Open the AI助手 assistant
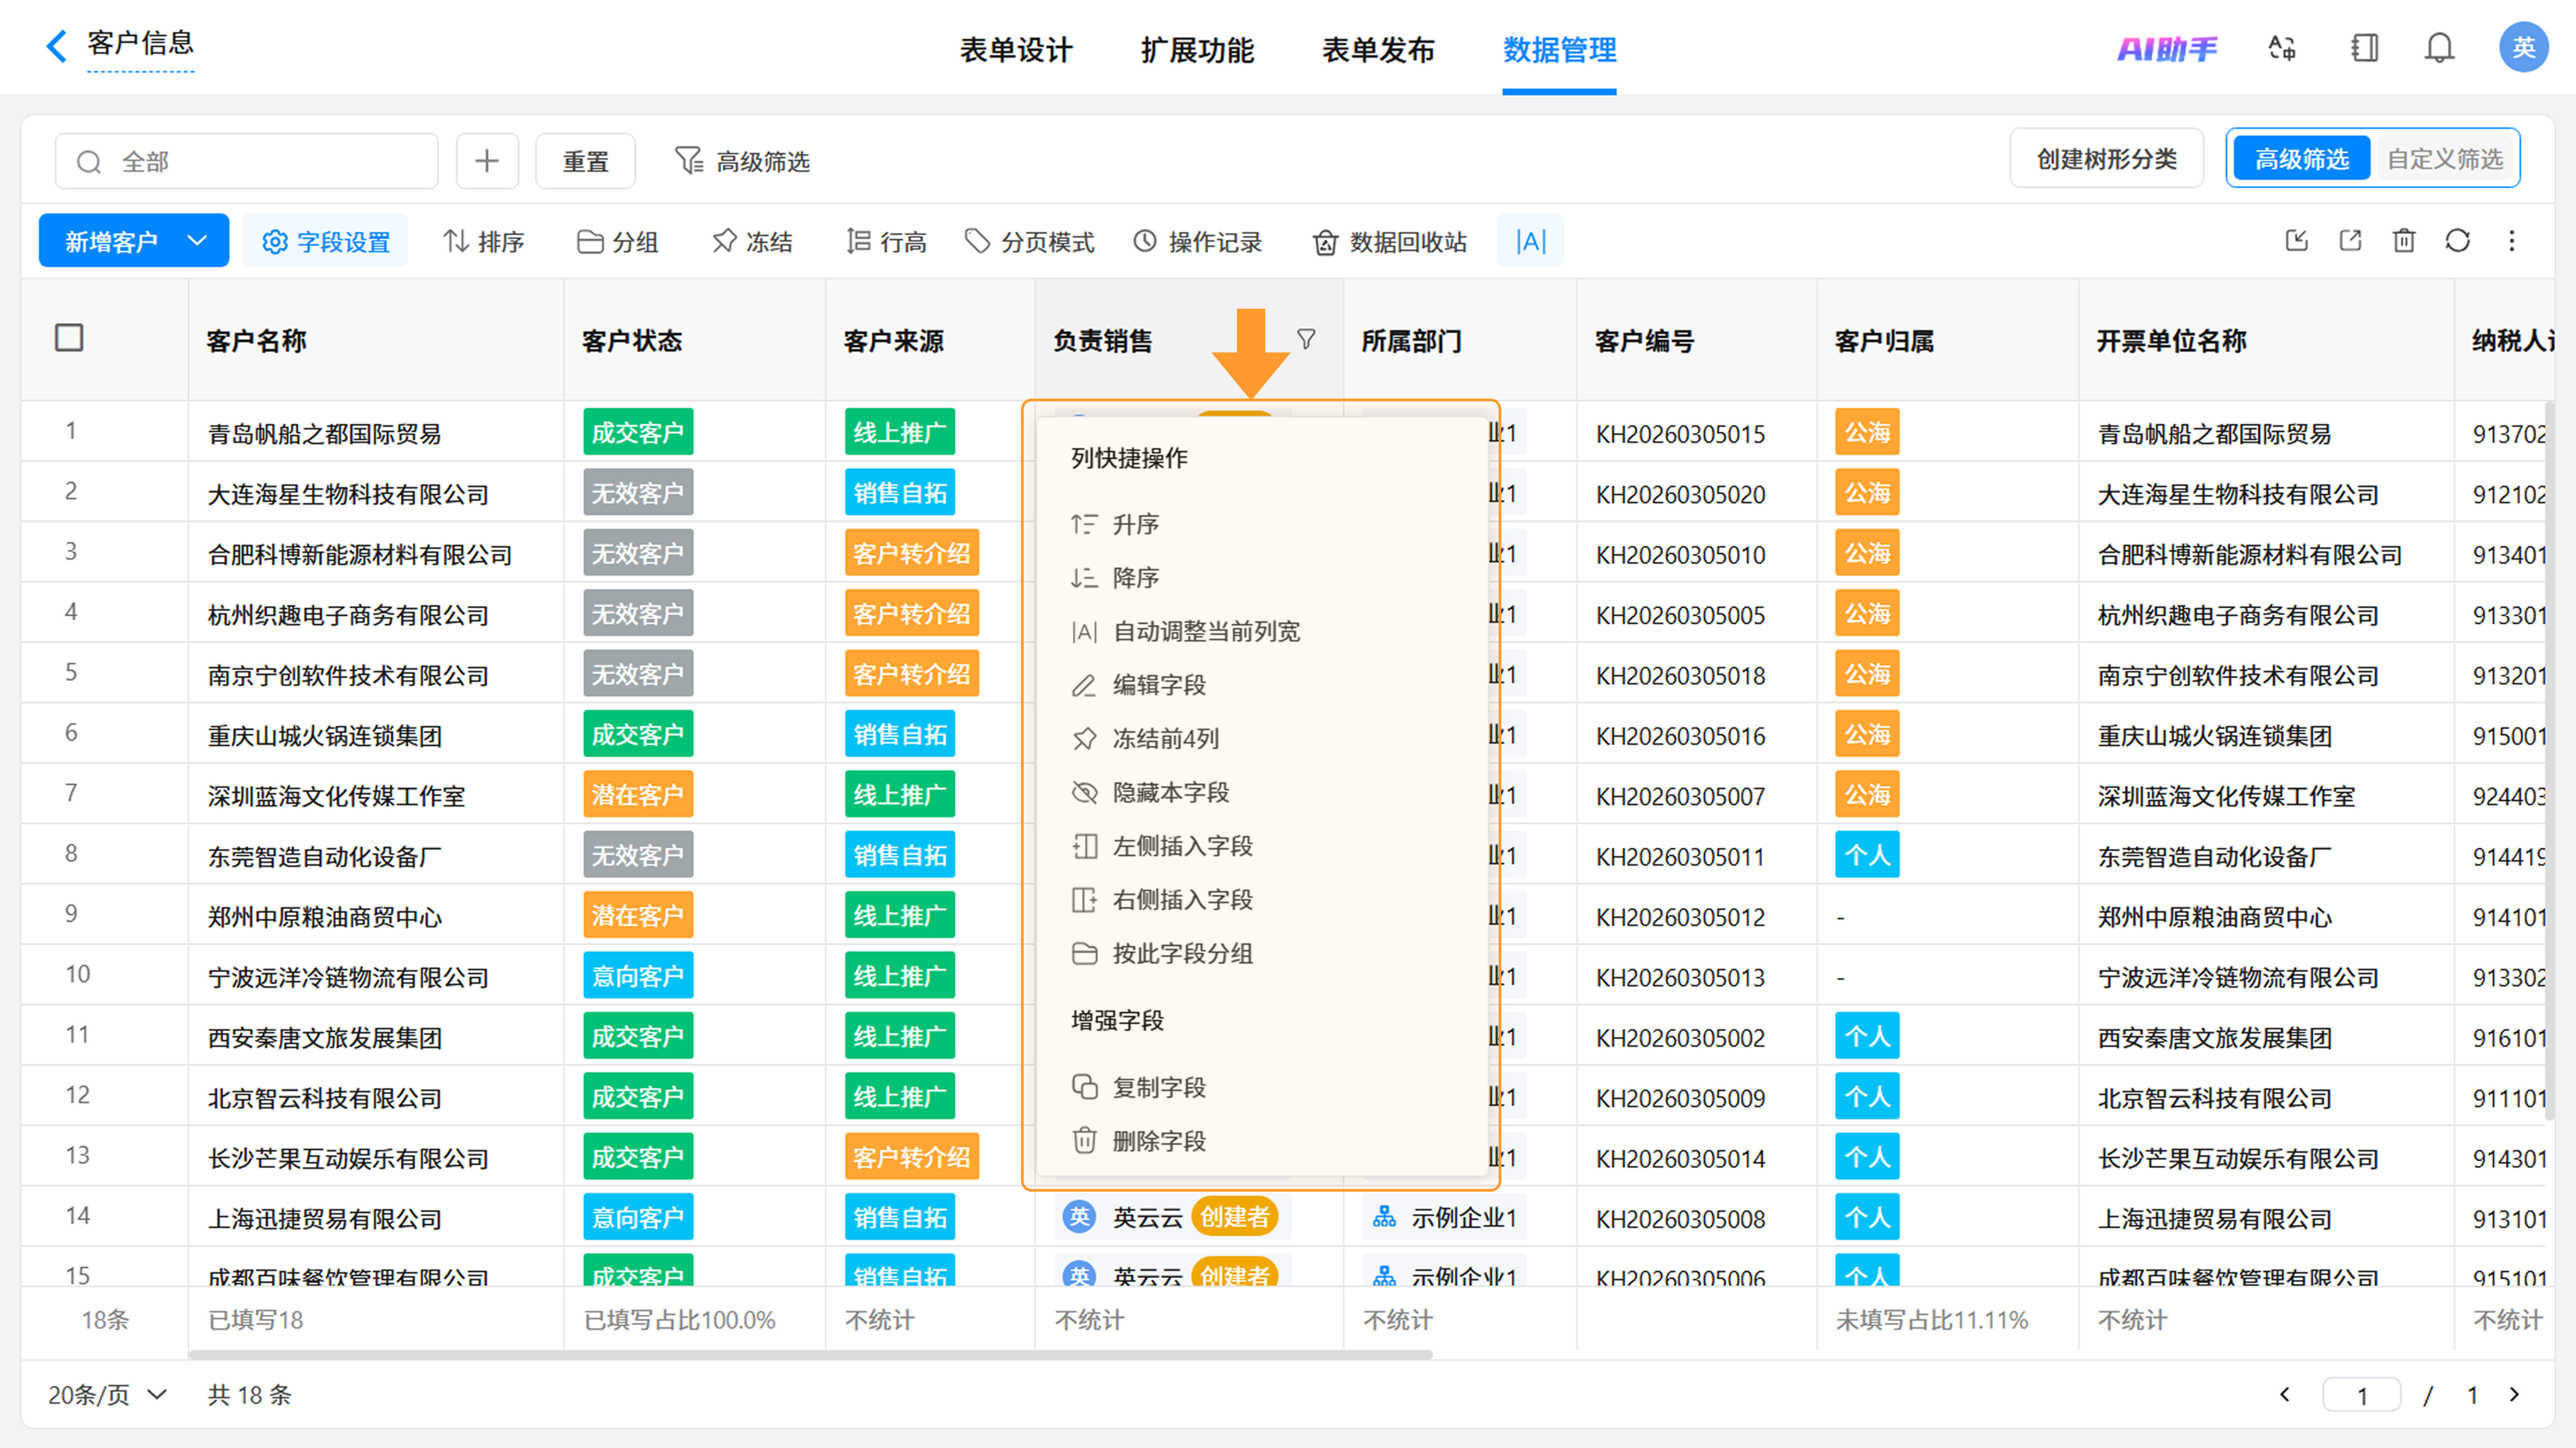The image size is (2576, 1448). click(2166, 48)
